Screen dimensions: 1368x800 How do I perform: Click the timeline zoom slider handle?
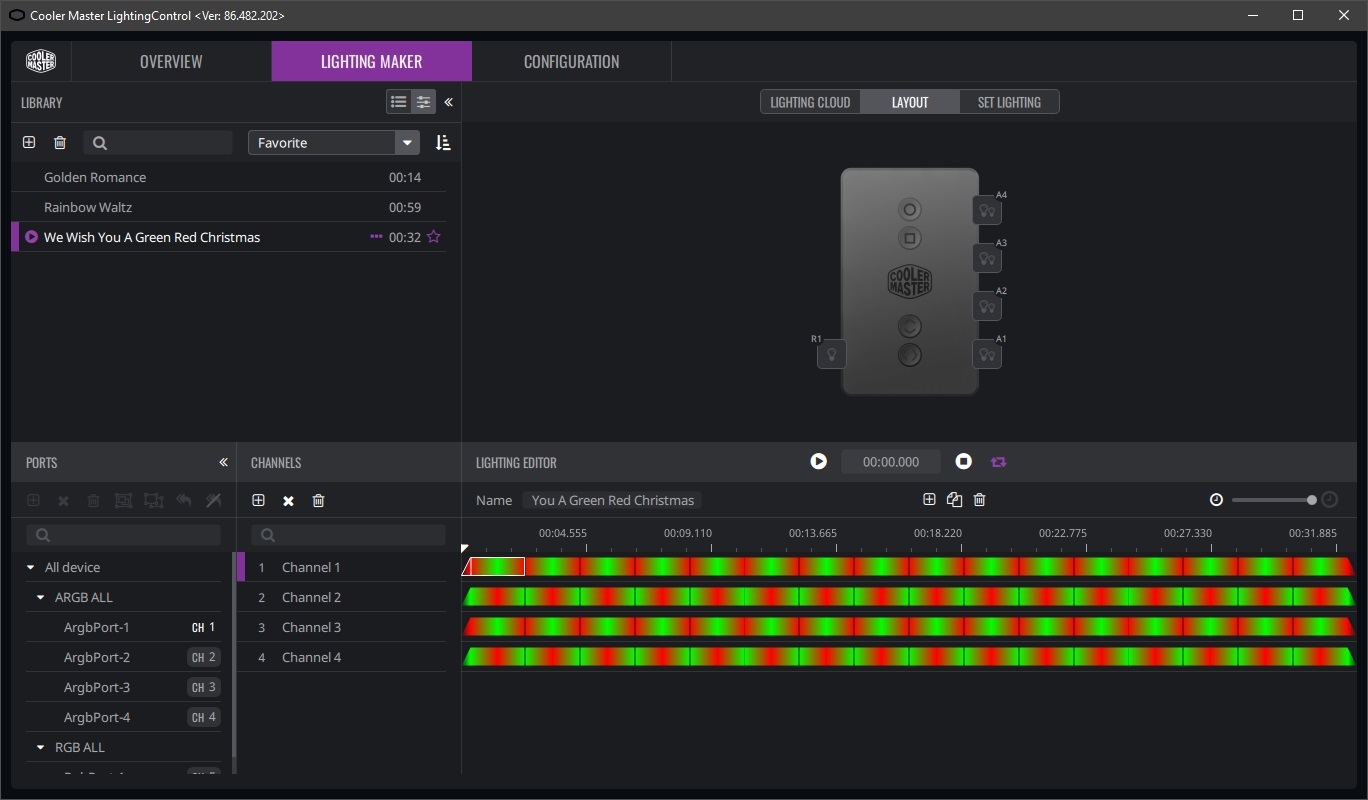[1311, 500]
